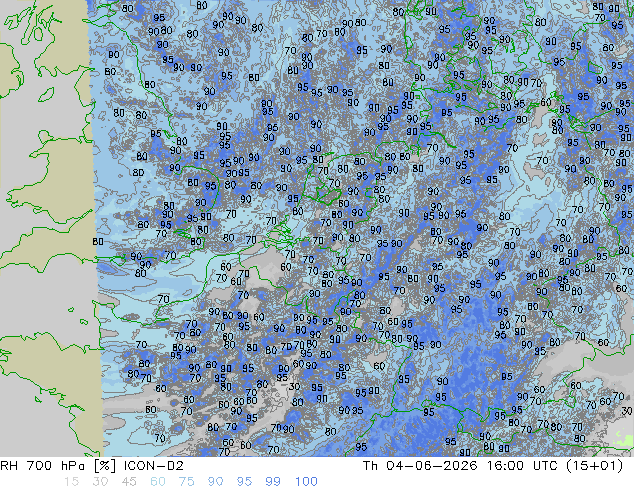The image size is (634, 490).
Task: Select legend value 60 in the color scale
Action: (x=158, y=482)
